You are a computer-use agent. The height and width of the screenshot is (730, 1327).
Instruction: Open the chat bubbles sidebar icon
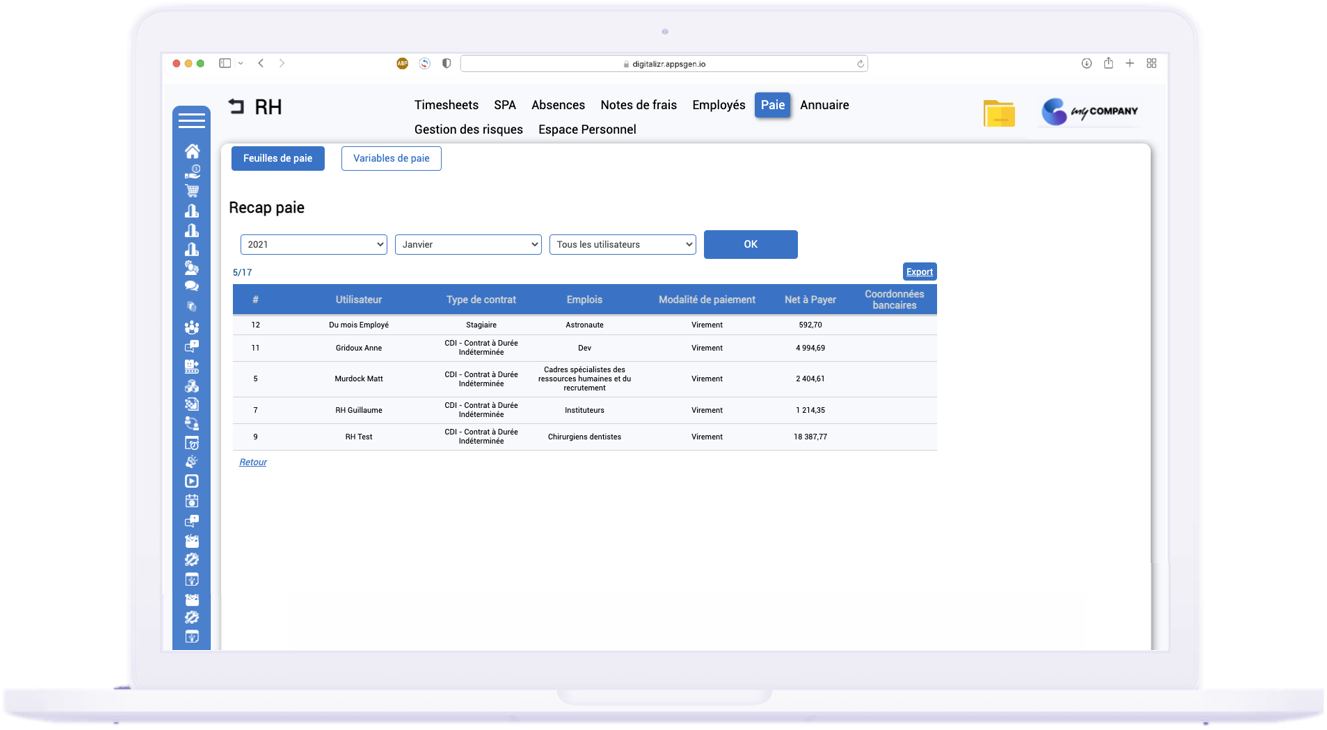pos(192,287)
